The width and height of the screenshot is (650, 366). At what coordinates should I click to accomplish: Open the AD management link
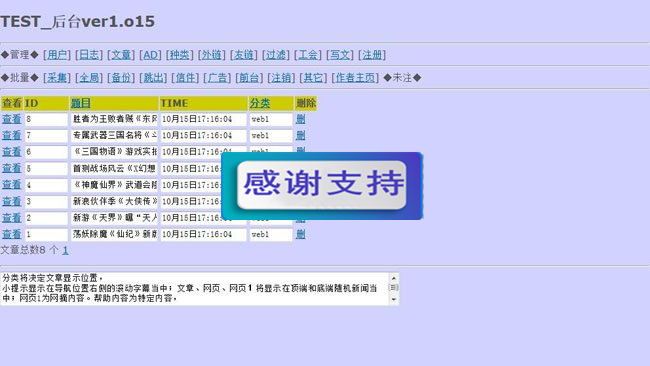click(x=150, y=55)
